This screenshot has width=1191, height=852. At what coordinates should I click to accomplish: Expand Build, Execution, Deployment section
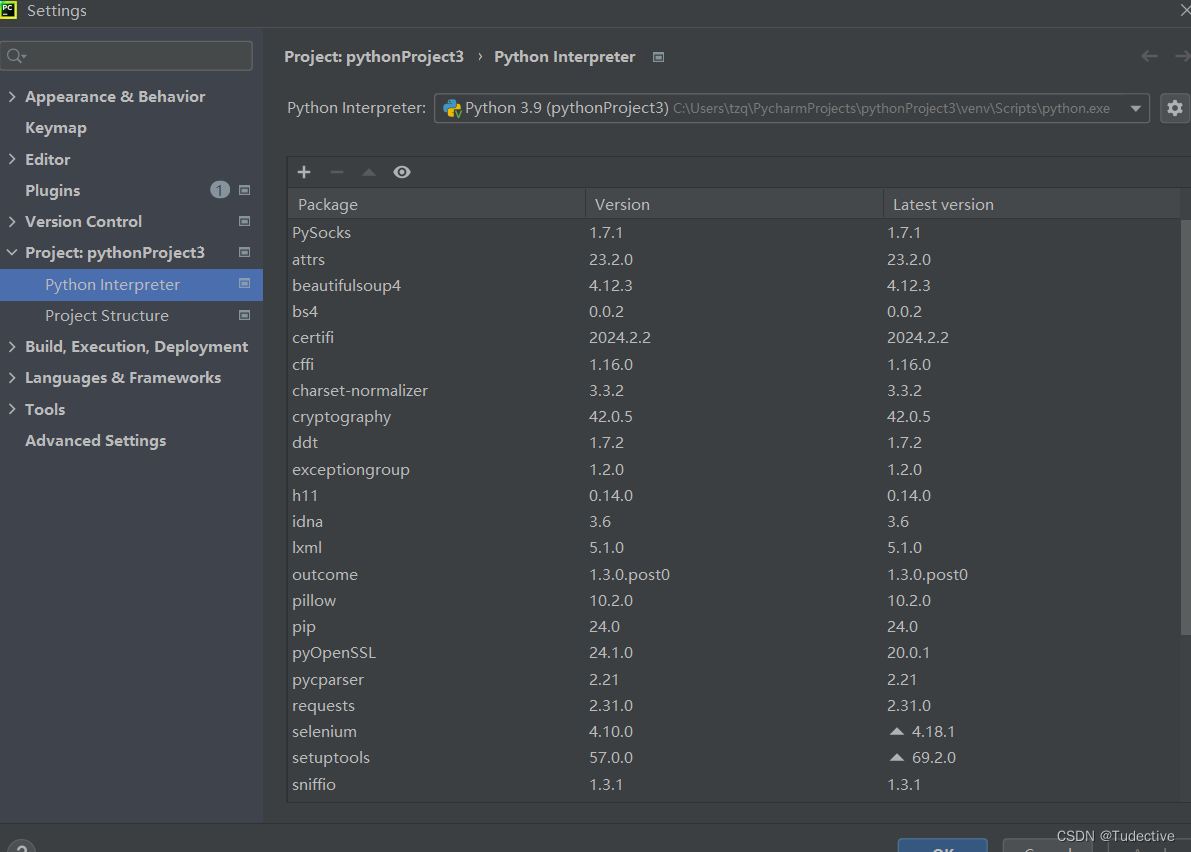pyautogui.click(x=11, y=346)
